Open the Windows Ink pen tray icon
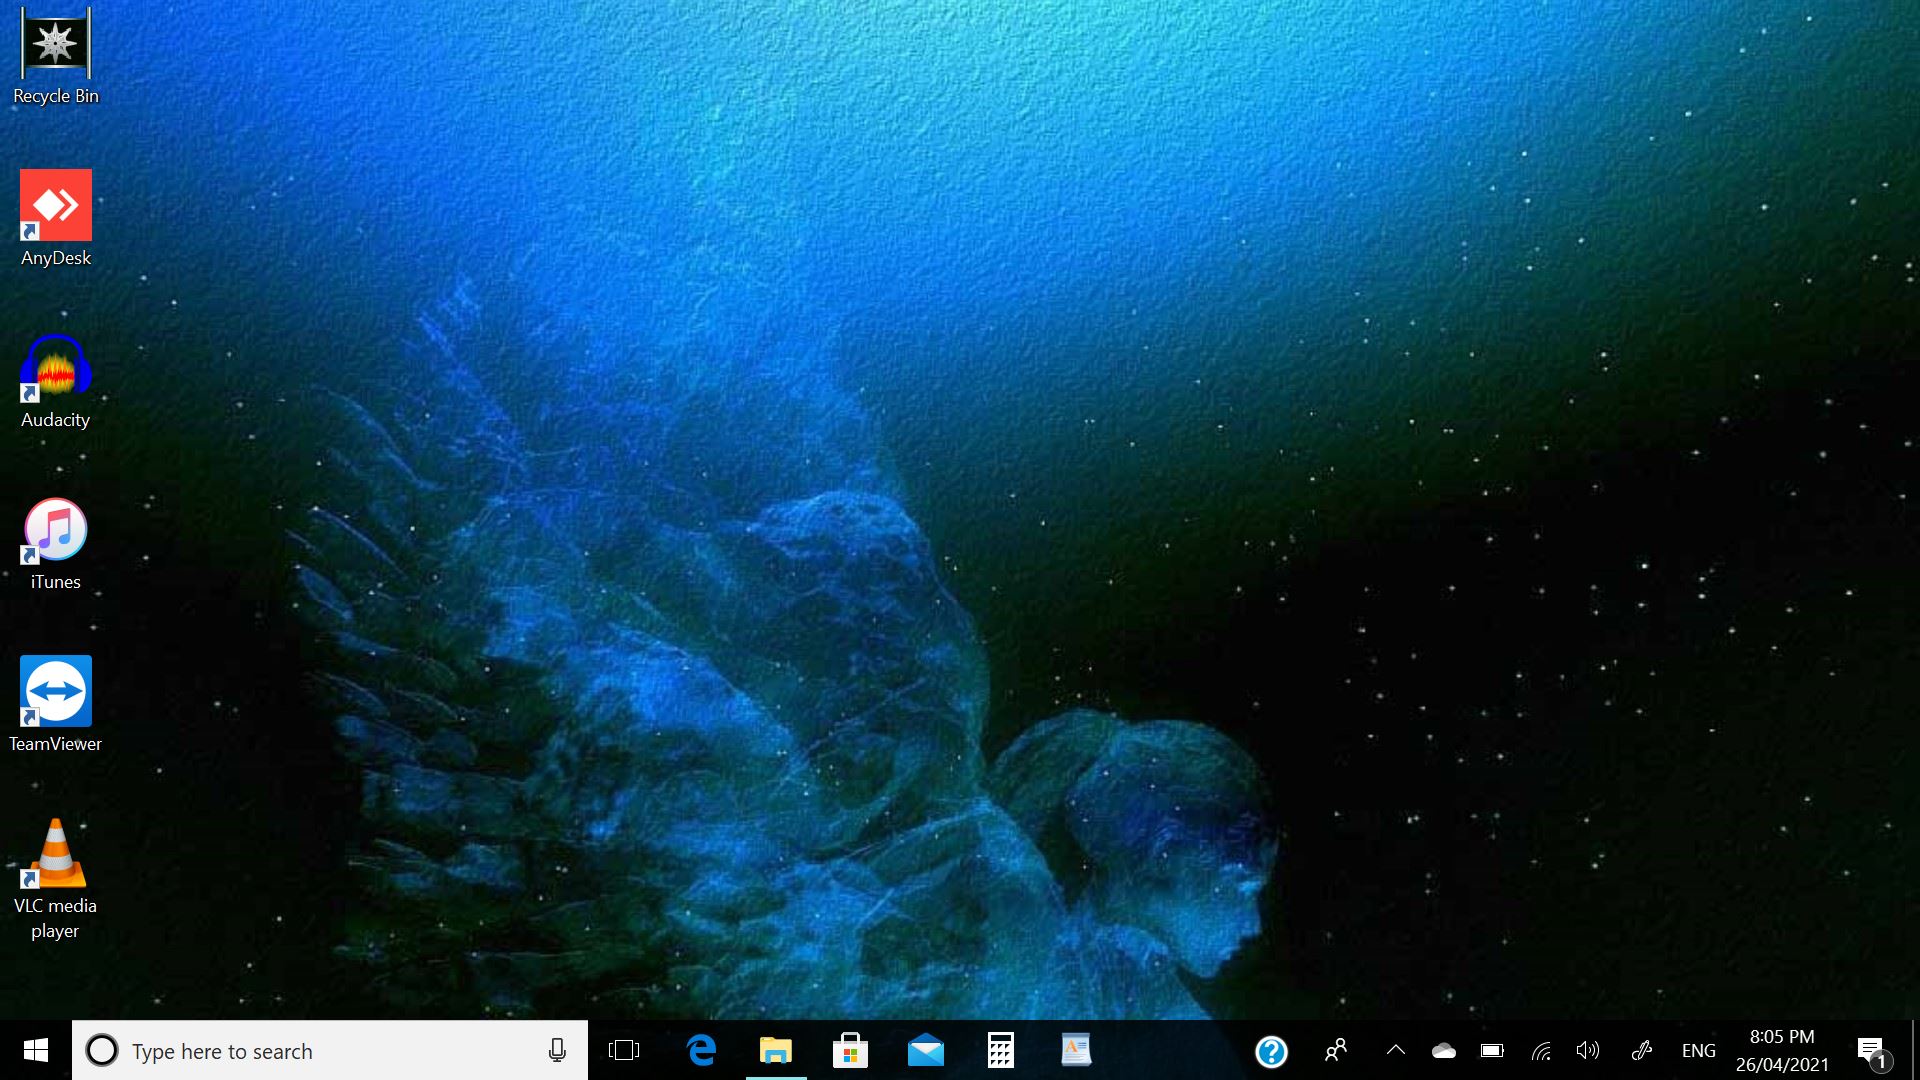 tap(1641, 1051)
